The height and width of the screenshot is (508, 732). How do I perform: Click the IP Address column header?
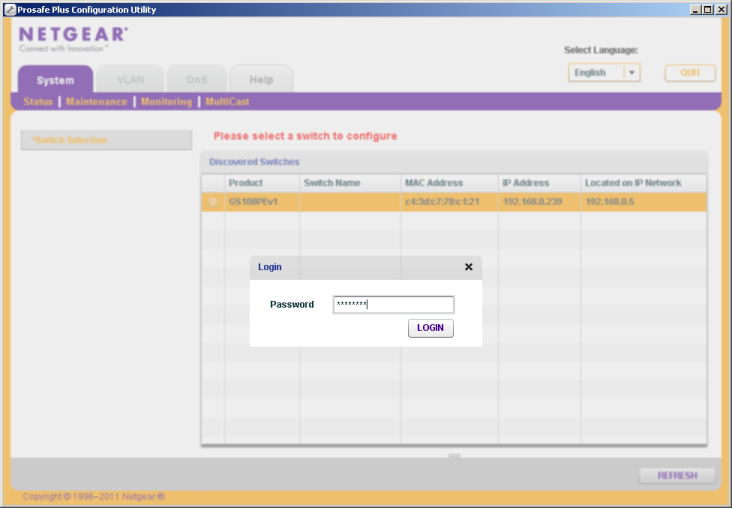tap(540, 183)
